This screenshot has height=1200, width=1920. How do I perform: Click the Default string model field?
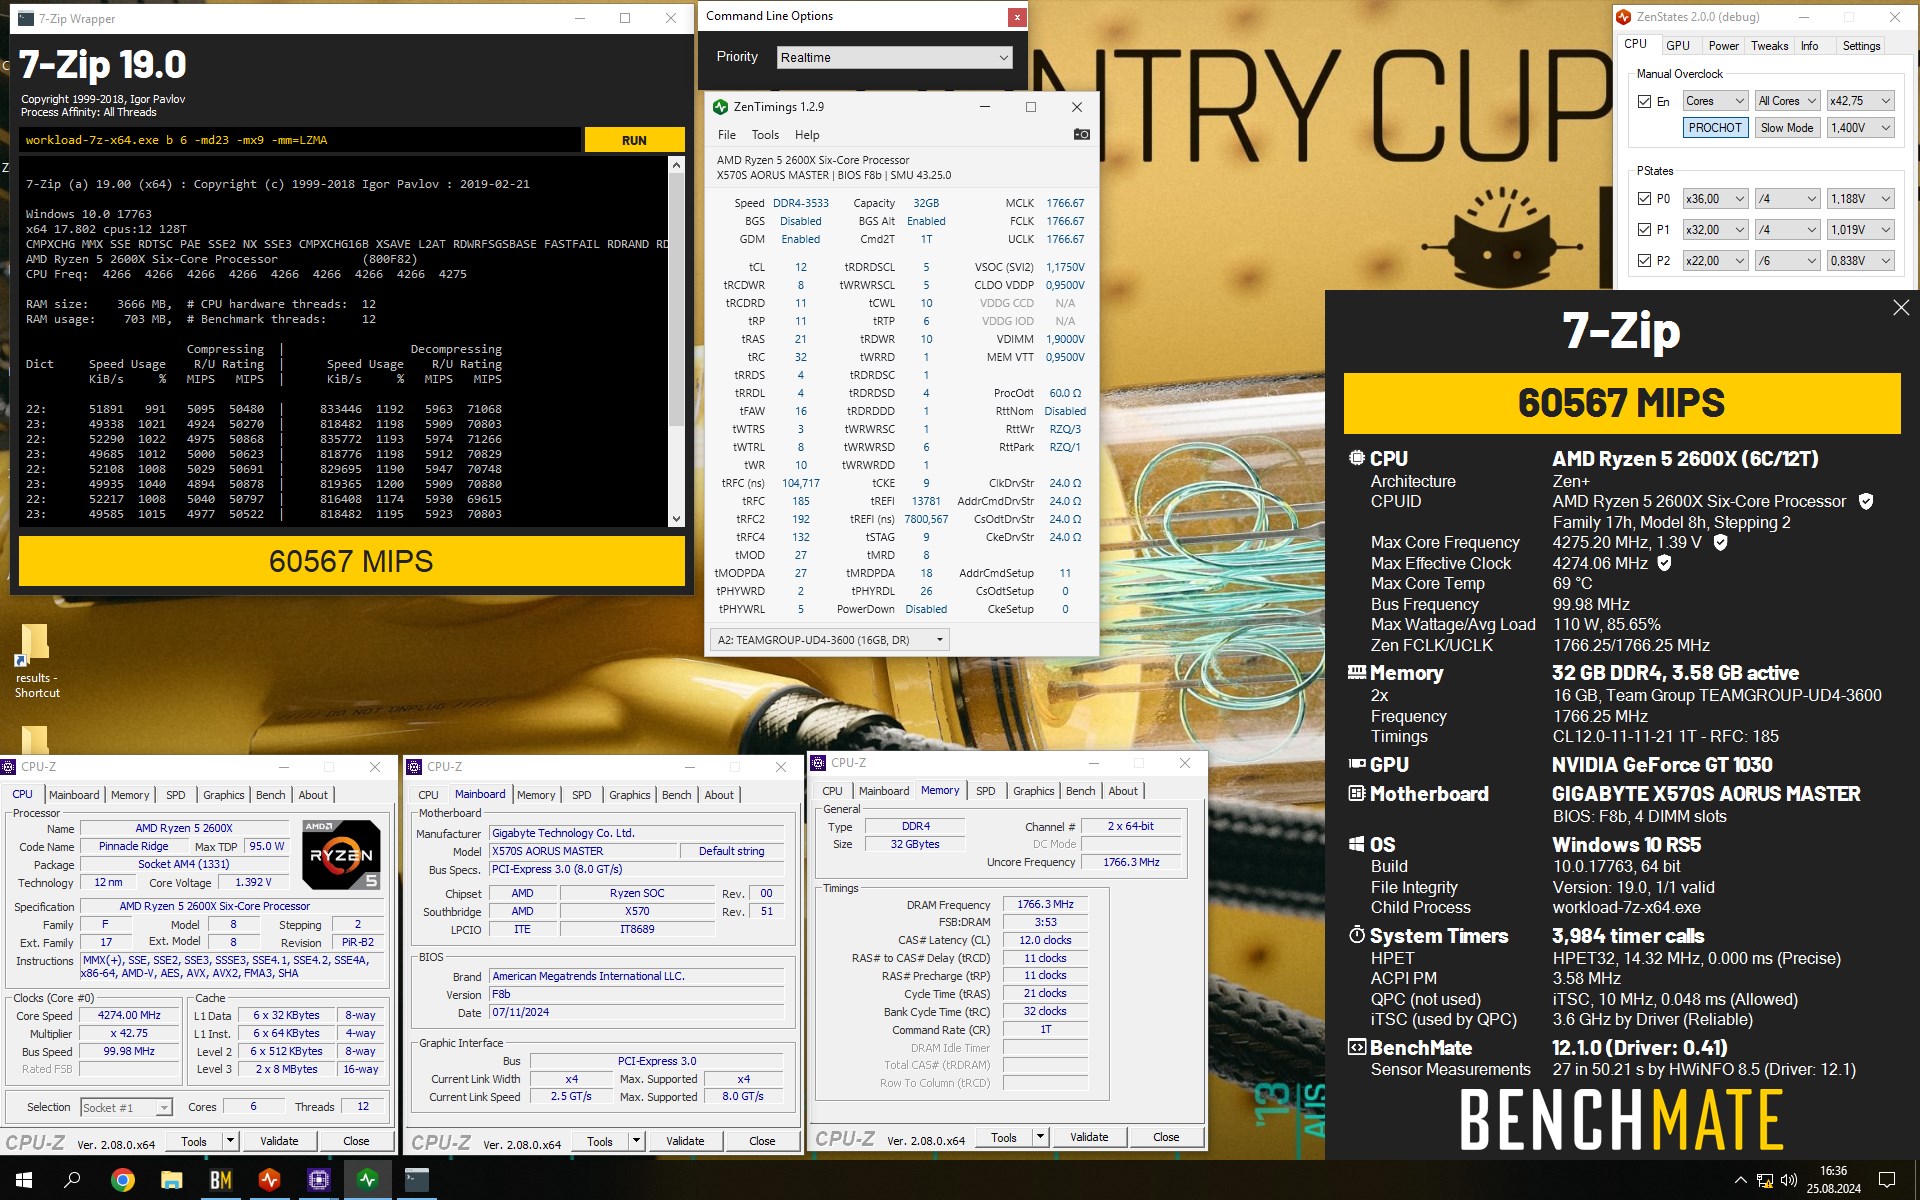tap(731, 851)
